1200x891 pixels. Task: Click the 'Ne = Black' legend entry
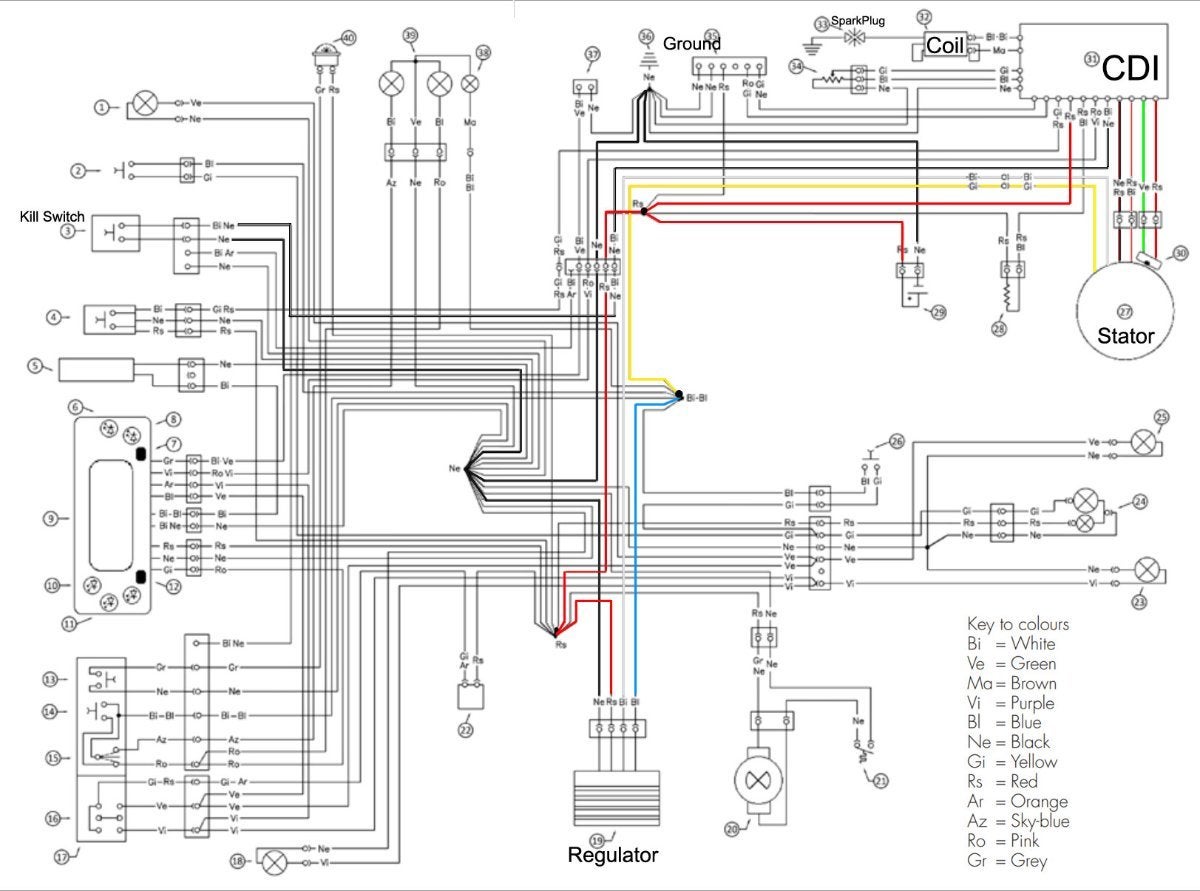coord(1009,742)
